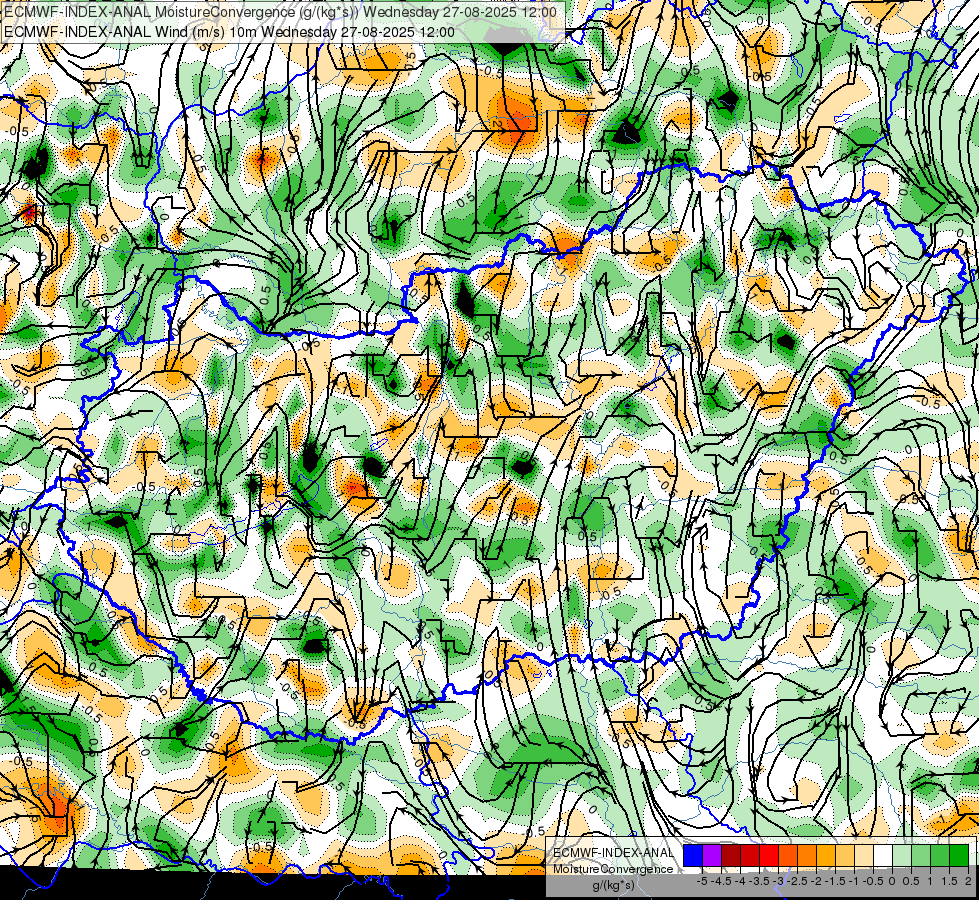This screenshot has width=979, height=900.
Task: Pick the orange-red swatch between -3 and -2.5
Action: pyautogui.click(x=788, y=856)
